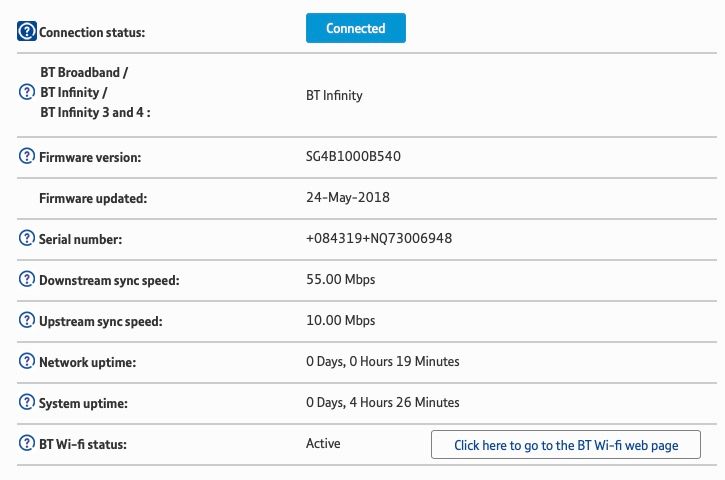Image resolution: width=725 pixels, height=480 pixels.
Task: Open help for BT Broadband / Infinity
Action: 27,92
